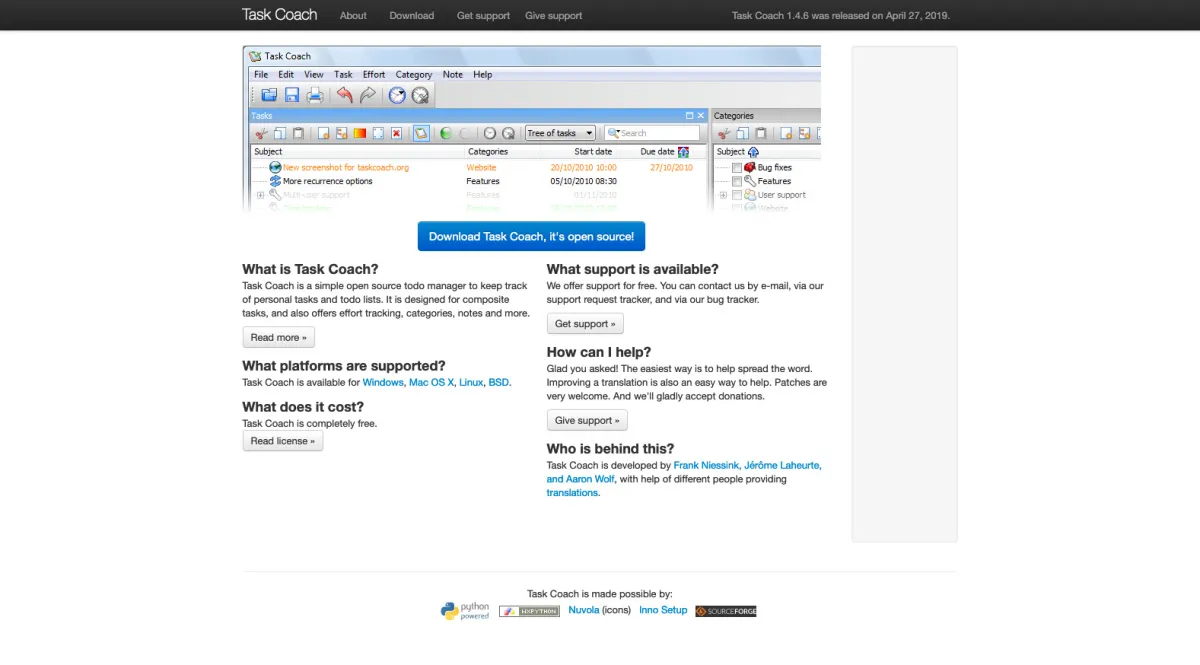This screenshot has height=665, width=1200.
Task: Open the Category menu in the screenshot
Action: [x=414, y=74]
